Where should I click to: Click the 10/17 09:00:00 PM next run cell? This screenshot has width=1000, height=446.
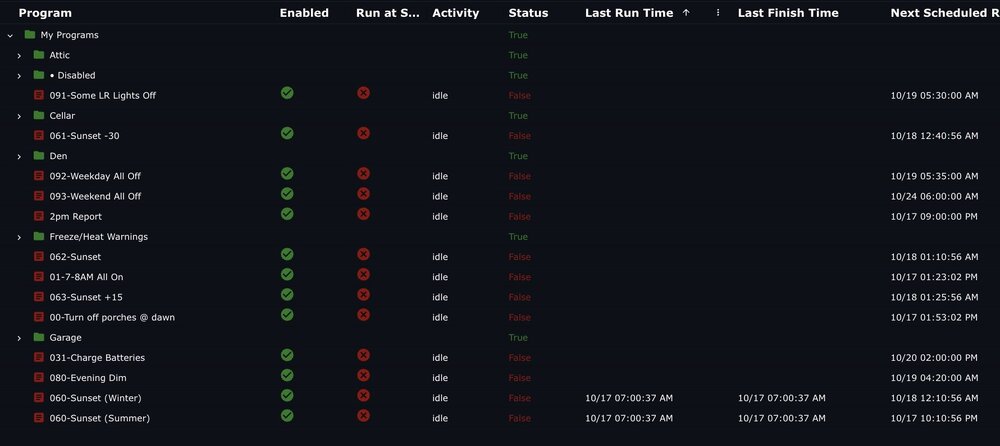click(934, 216)
